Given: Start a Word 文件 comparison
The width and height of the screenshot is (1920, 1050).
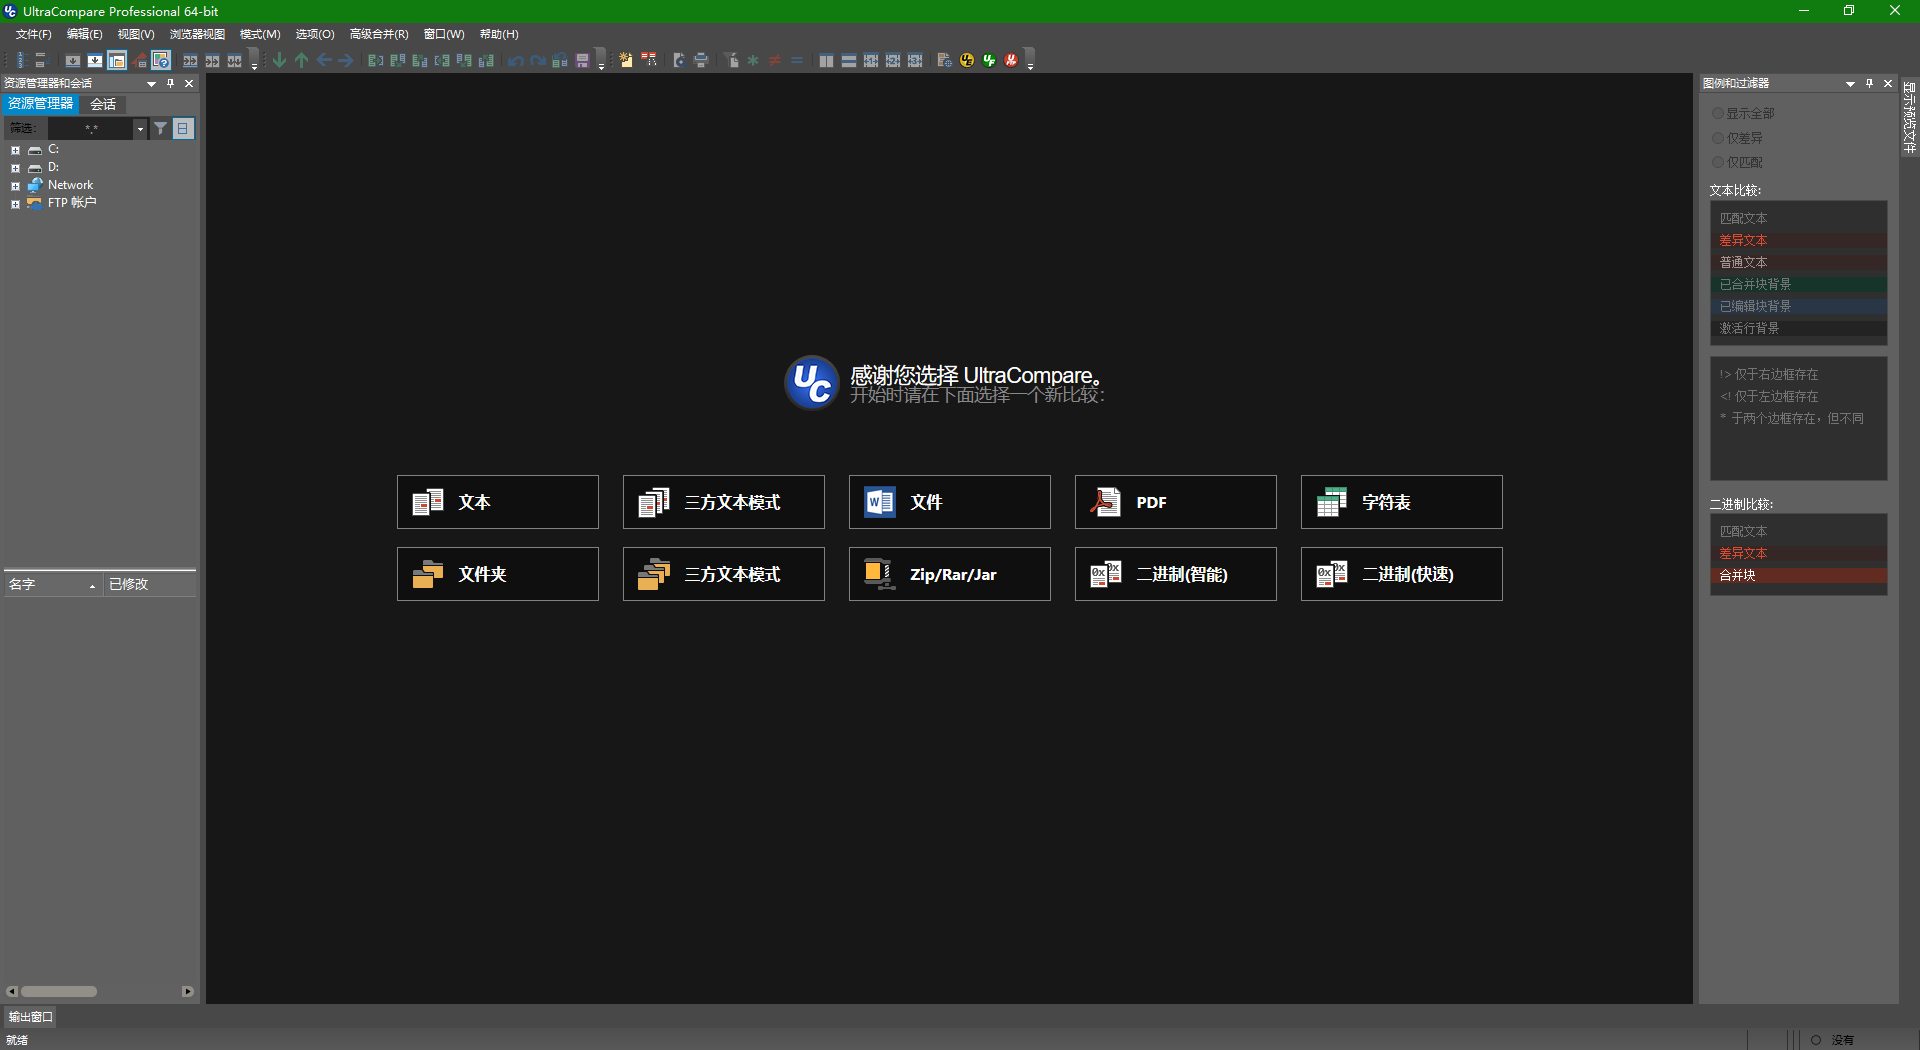Looking at the screenshot, I should 950,502.
